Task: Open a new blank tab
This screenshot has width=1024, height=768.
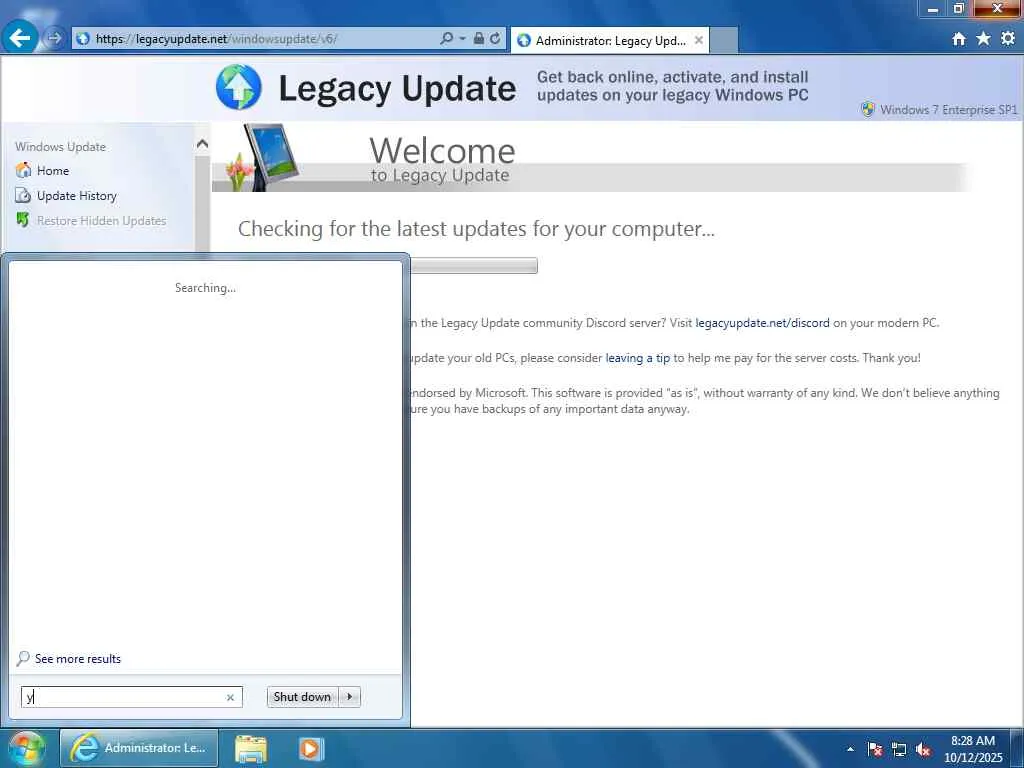Action: 724,40
